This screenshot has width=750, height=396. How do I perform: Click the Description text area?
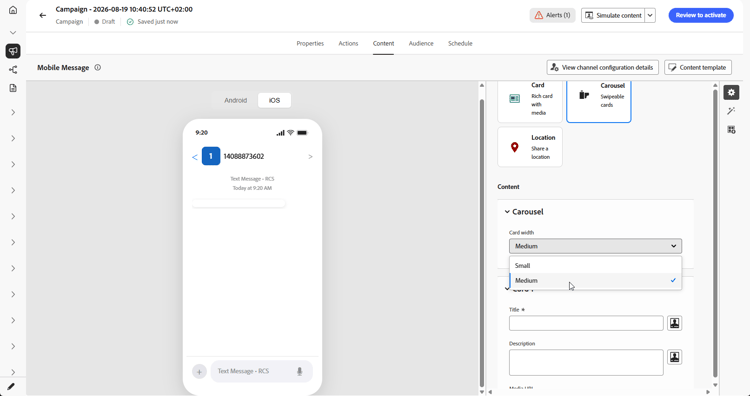click(586, 363)
